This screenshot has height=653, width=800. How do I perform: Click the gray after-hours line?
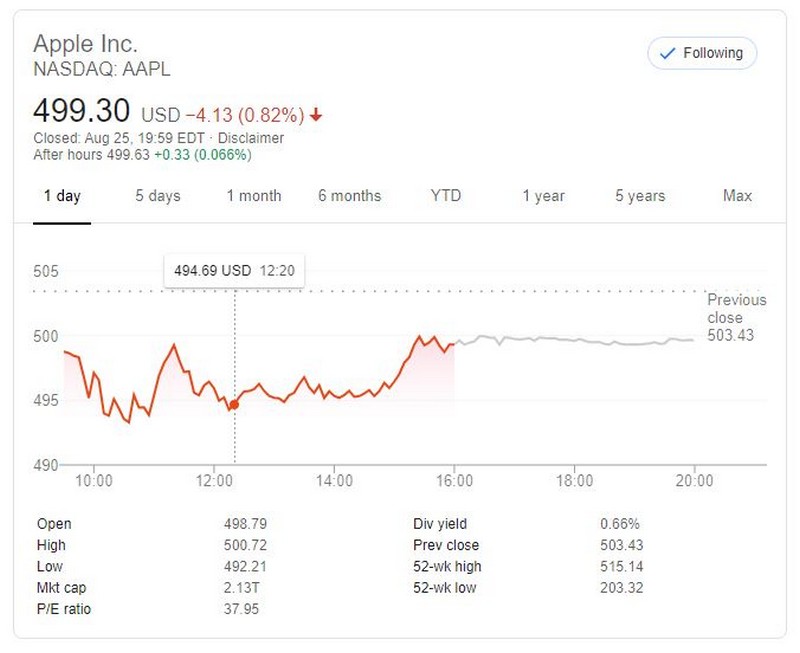580,341
